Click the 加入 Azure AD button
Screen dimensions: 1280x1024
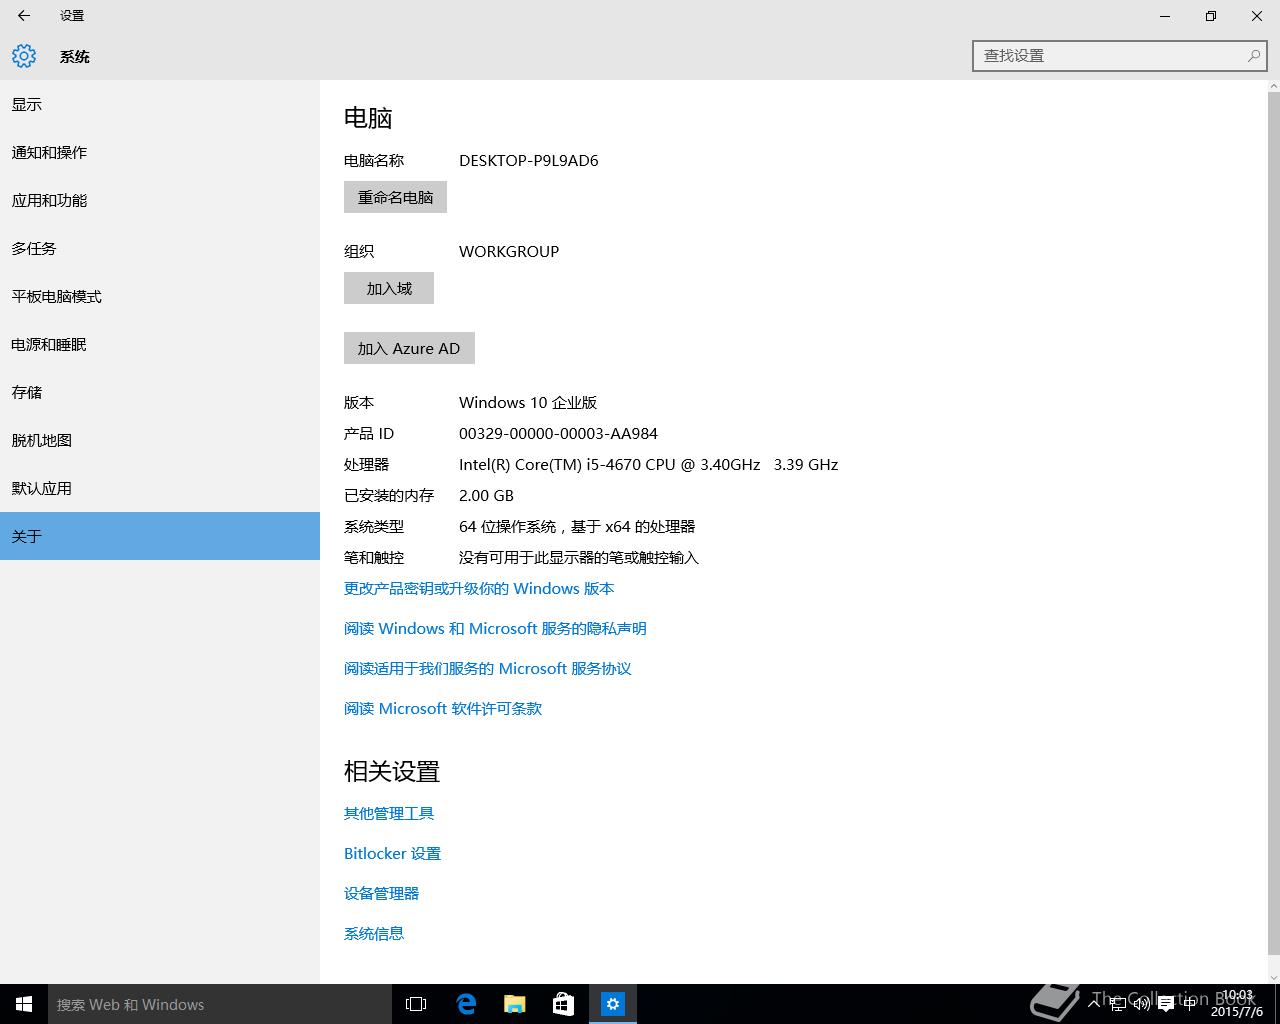[x=409, y=348]
